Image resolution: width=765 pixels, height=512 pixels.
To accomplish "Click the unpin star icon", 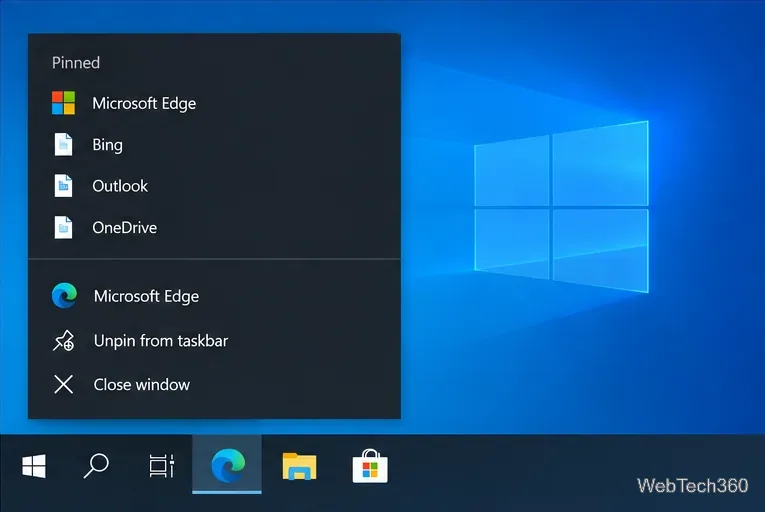I will pos(64,341).
